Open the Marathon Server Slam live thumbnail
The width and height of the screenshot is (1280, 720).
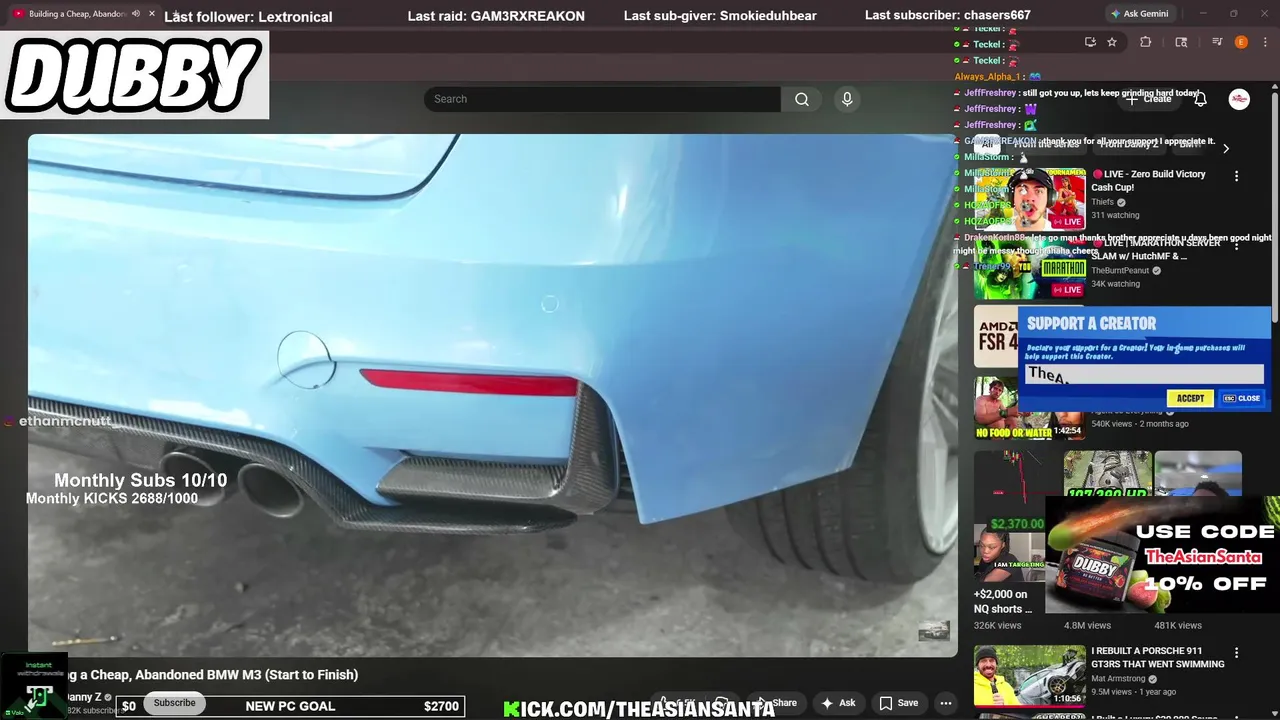[1030, 268]
